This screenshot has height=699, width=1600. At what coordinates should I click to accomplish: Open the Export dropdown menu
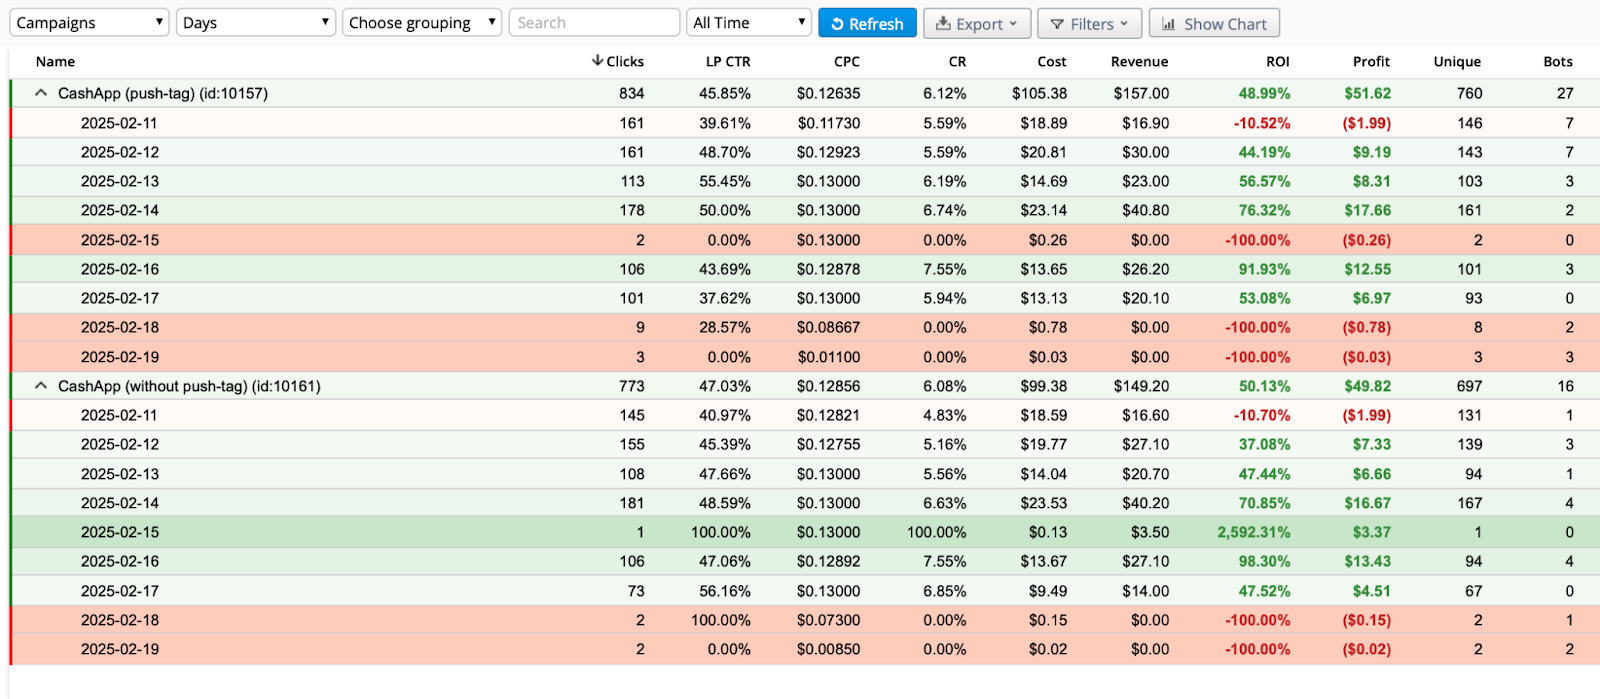click(x=976, y=23)
